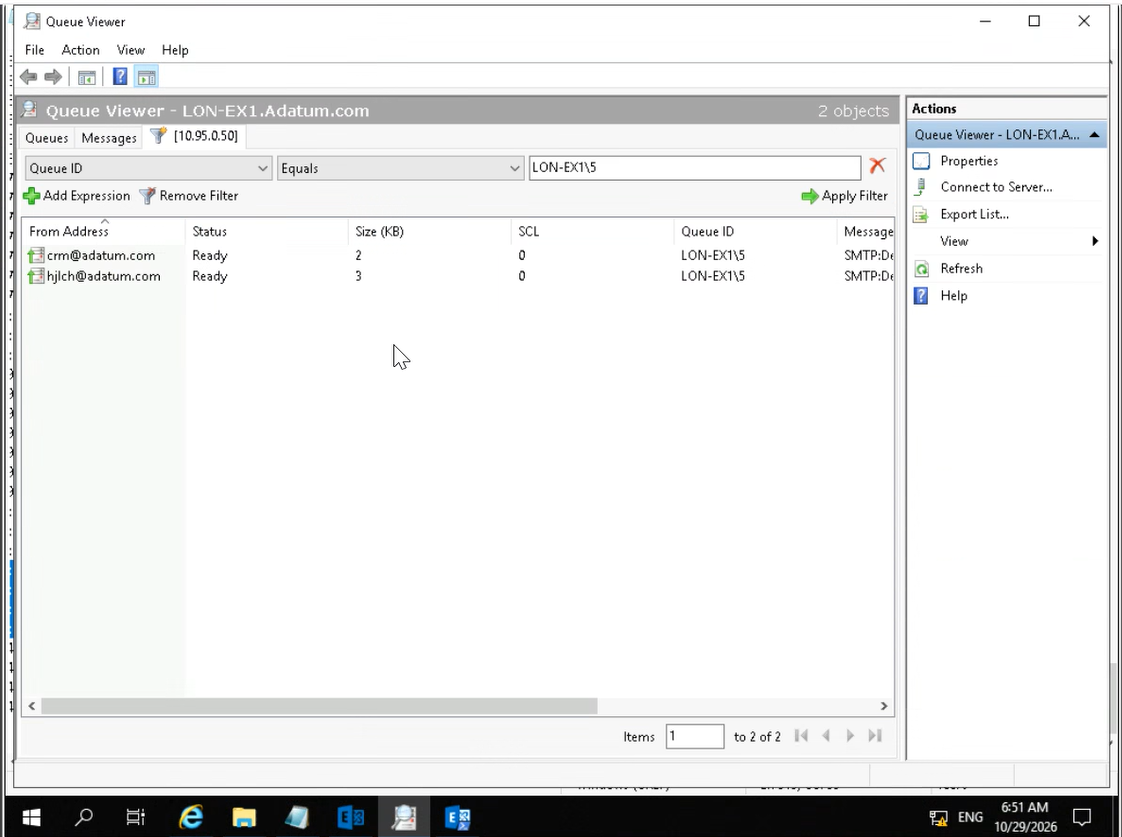
Task: Choose Export List...
Action: pos(975,215)
